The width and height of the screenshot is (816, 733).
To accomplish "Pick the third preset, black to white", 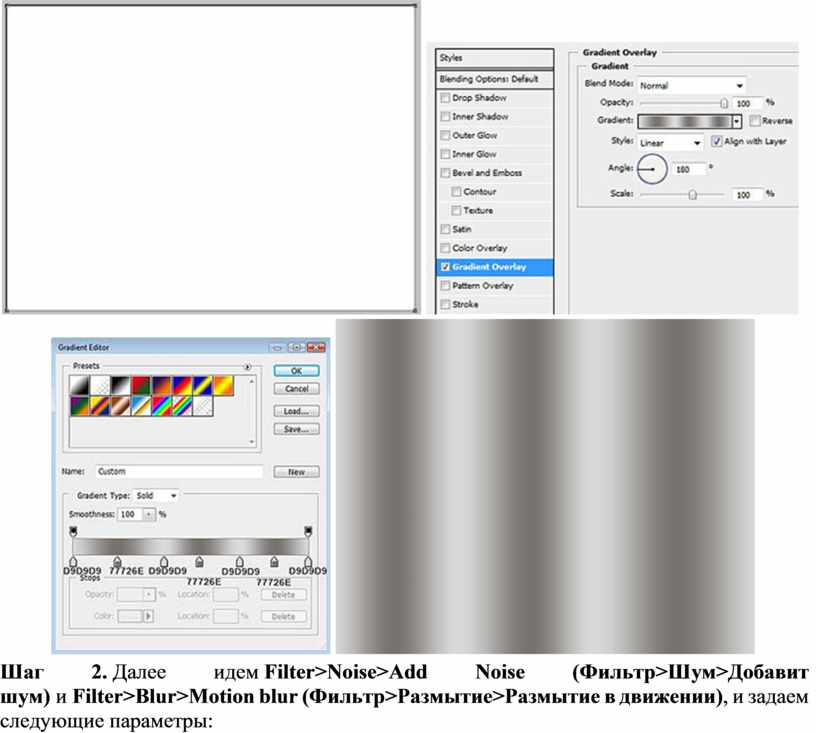I will [x=120, y=385].
